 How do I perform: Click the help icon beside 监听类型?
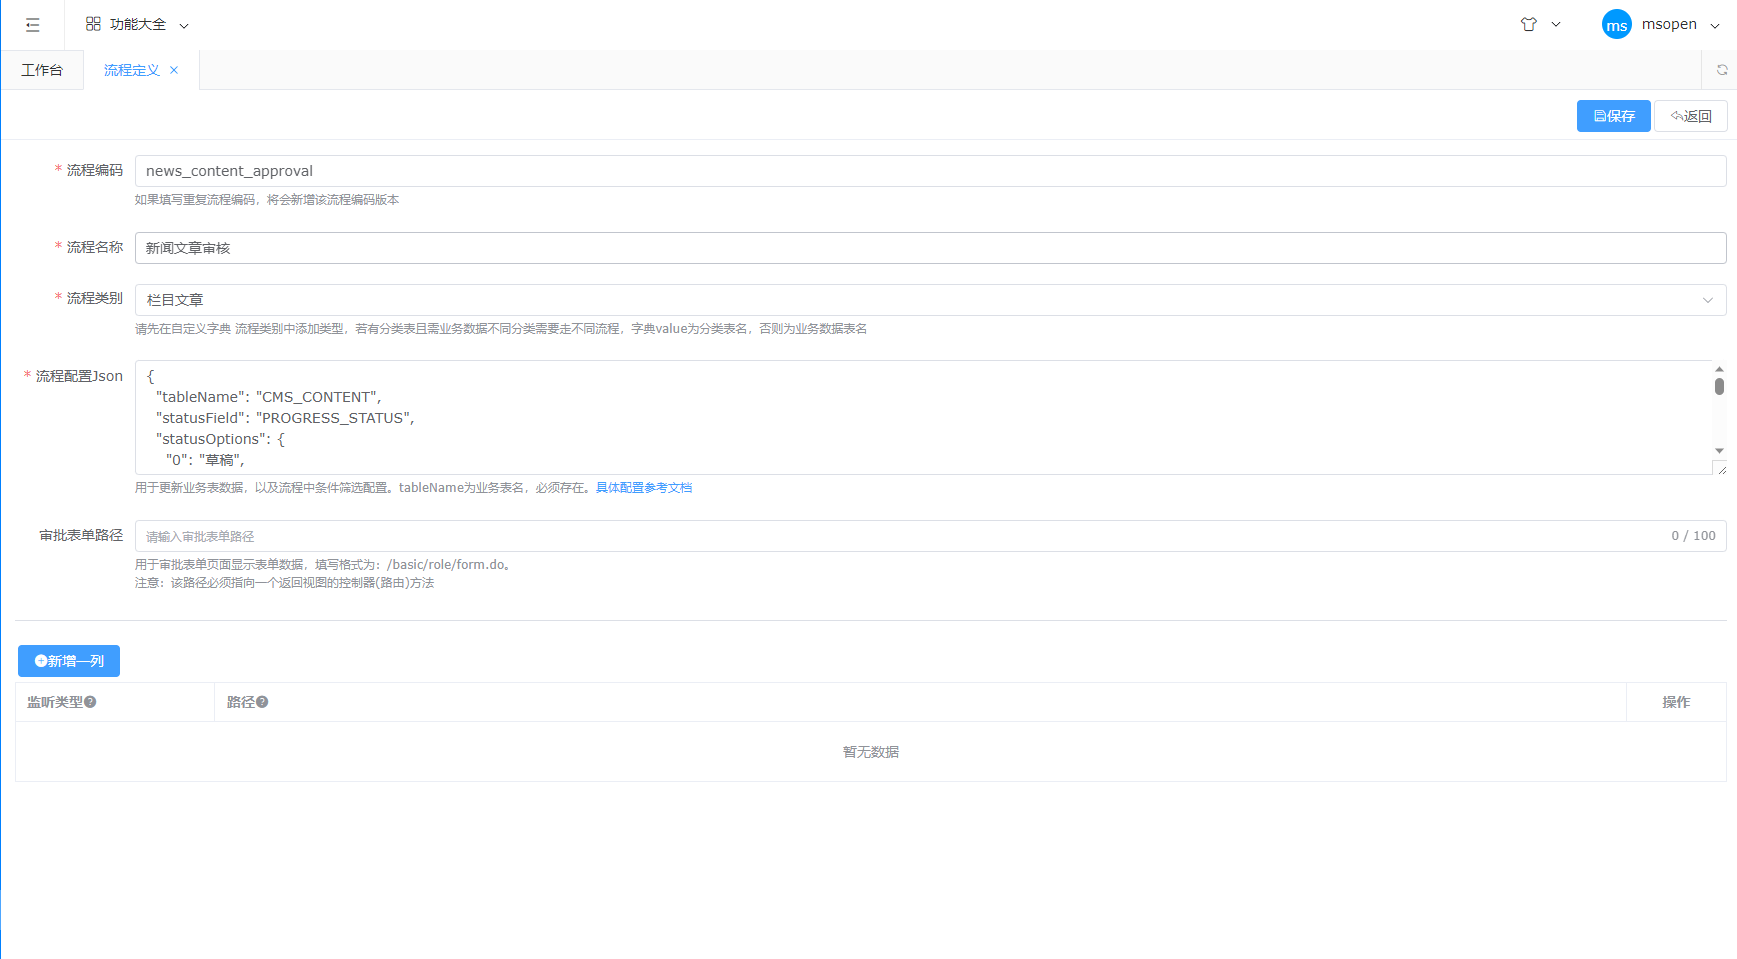(x=90, y=702)
